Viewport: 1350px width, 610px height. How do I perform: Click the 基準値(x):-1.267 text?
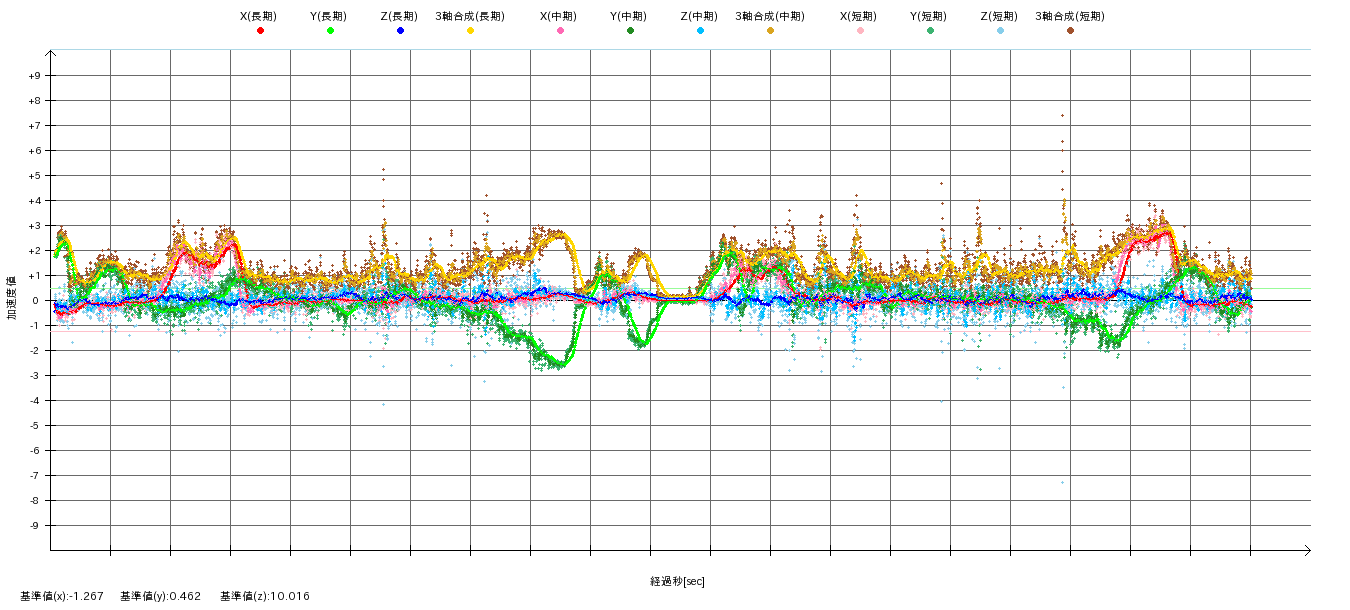coord(62,596)
